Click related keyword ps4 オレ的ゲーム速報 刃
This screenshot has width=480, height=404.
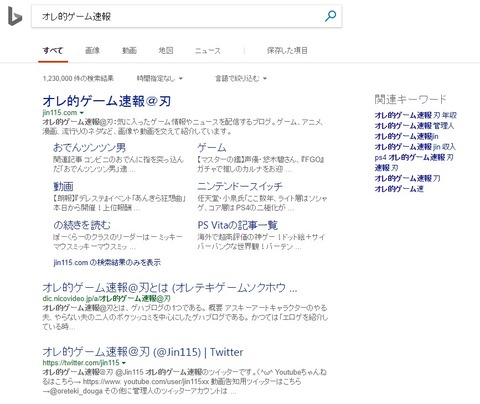click(x=414, y=157)
